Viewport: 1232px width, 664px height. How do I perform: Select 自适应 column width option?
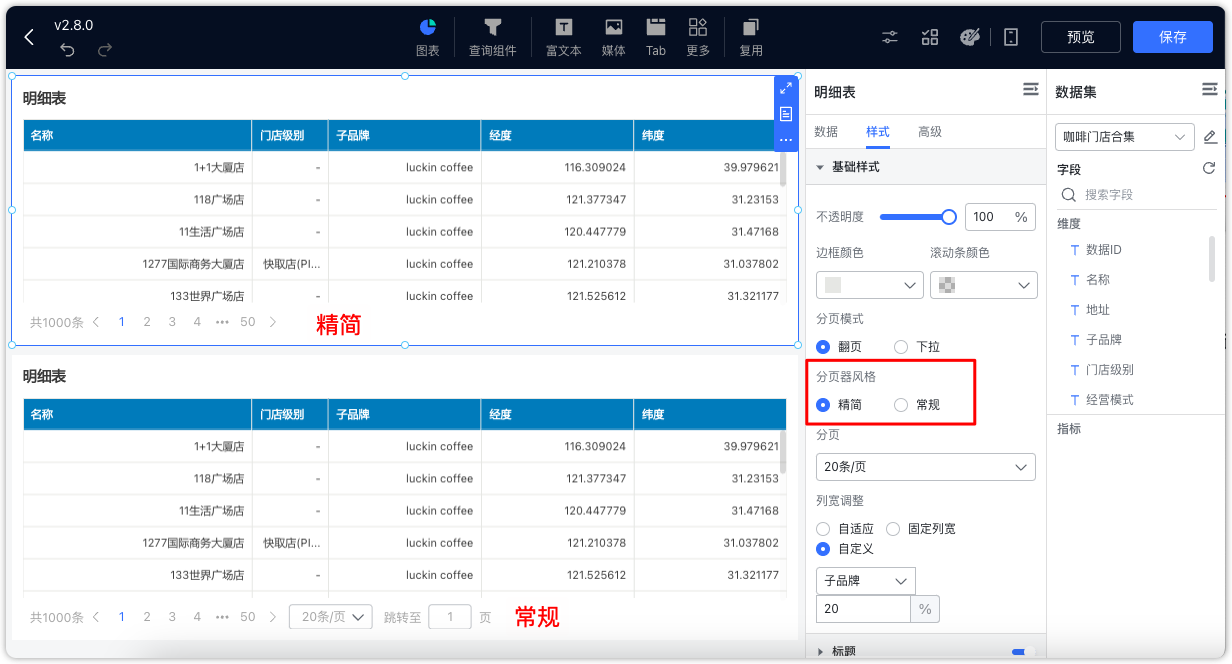pyautogui.click(x=823, y=528)
